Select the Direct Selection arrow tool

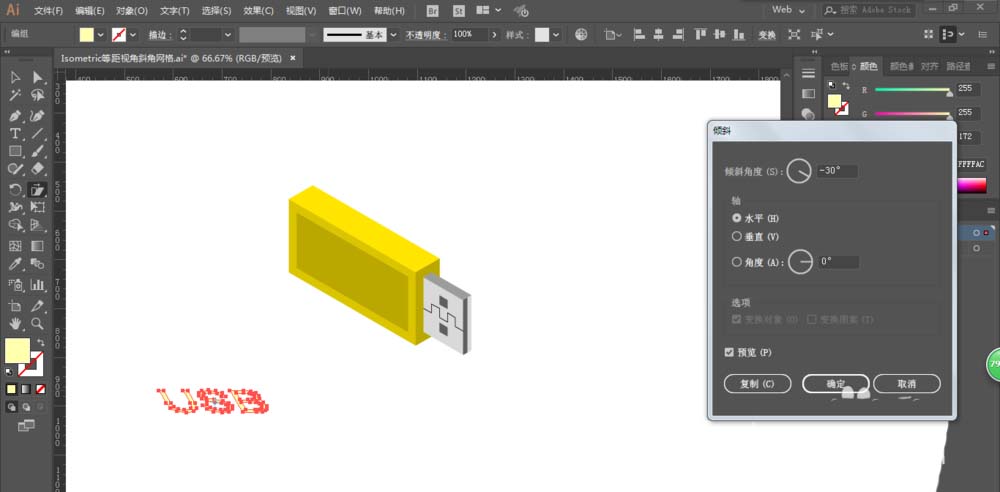37,77
